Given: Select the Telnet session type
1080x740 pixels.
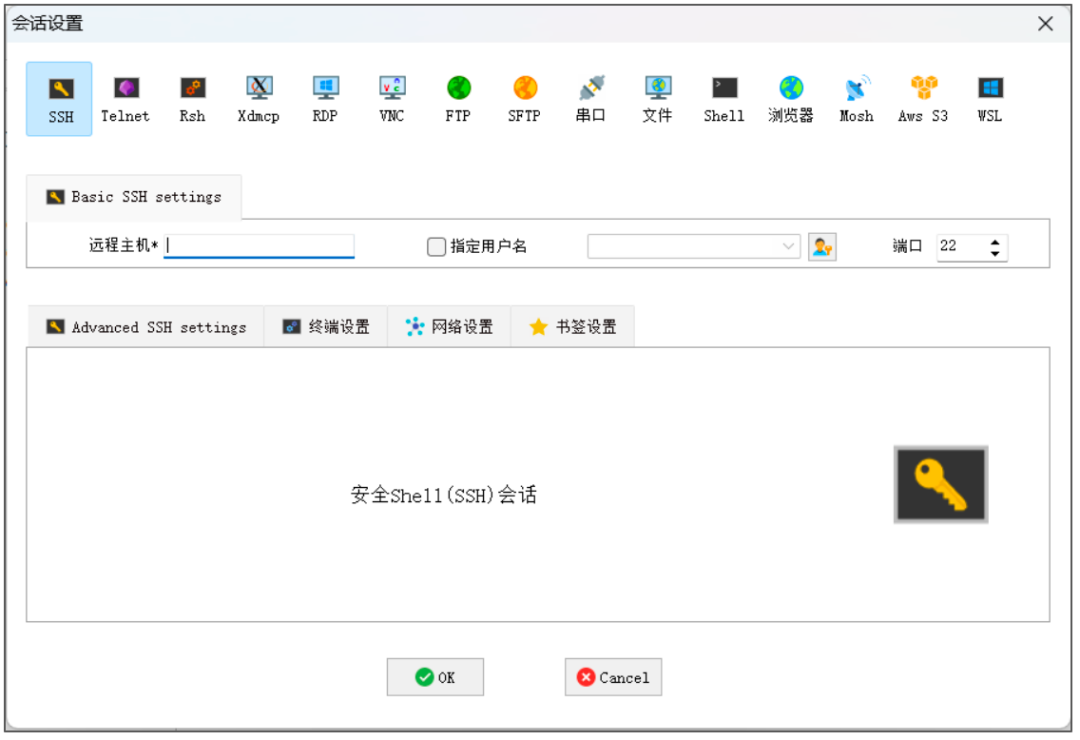Looking at the screenshot, I should tap(124, 97).
